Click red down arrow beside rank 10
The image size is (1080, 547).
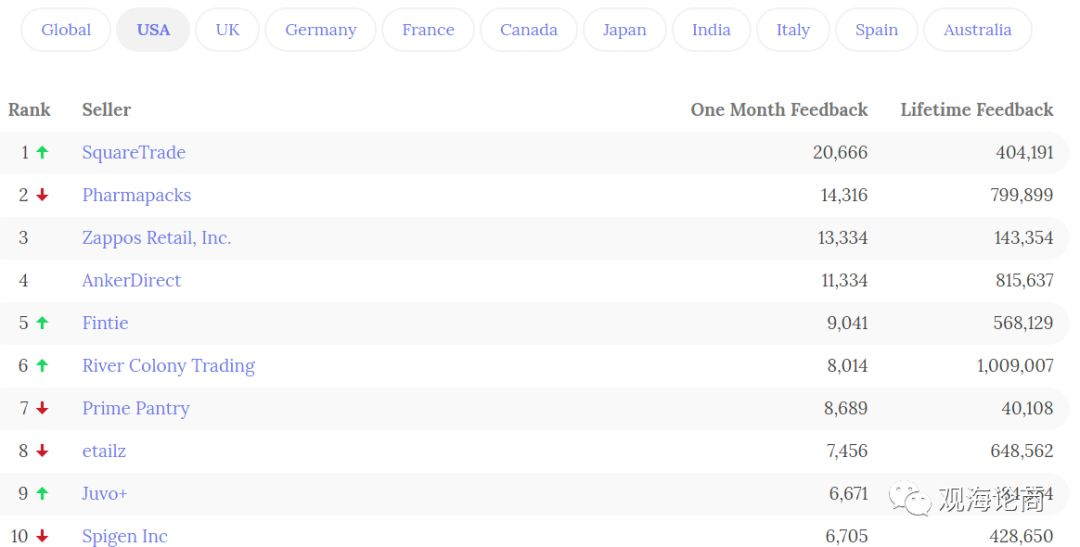[42, 536]
